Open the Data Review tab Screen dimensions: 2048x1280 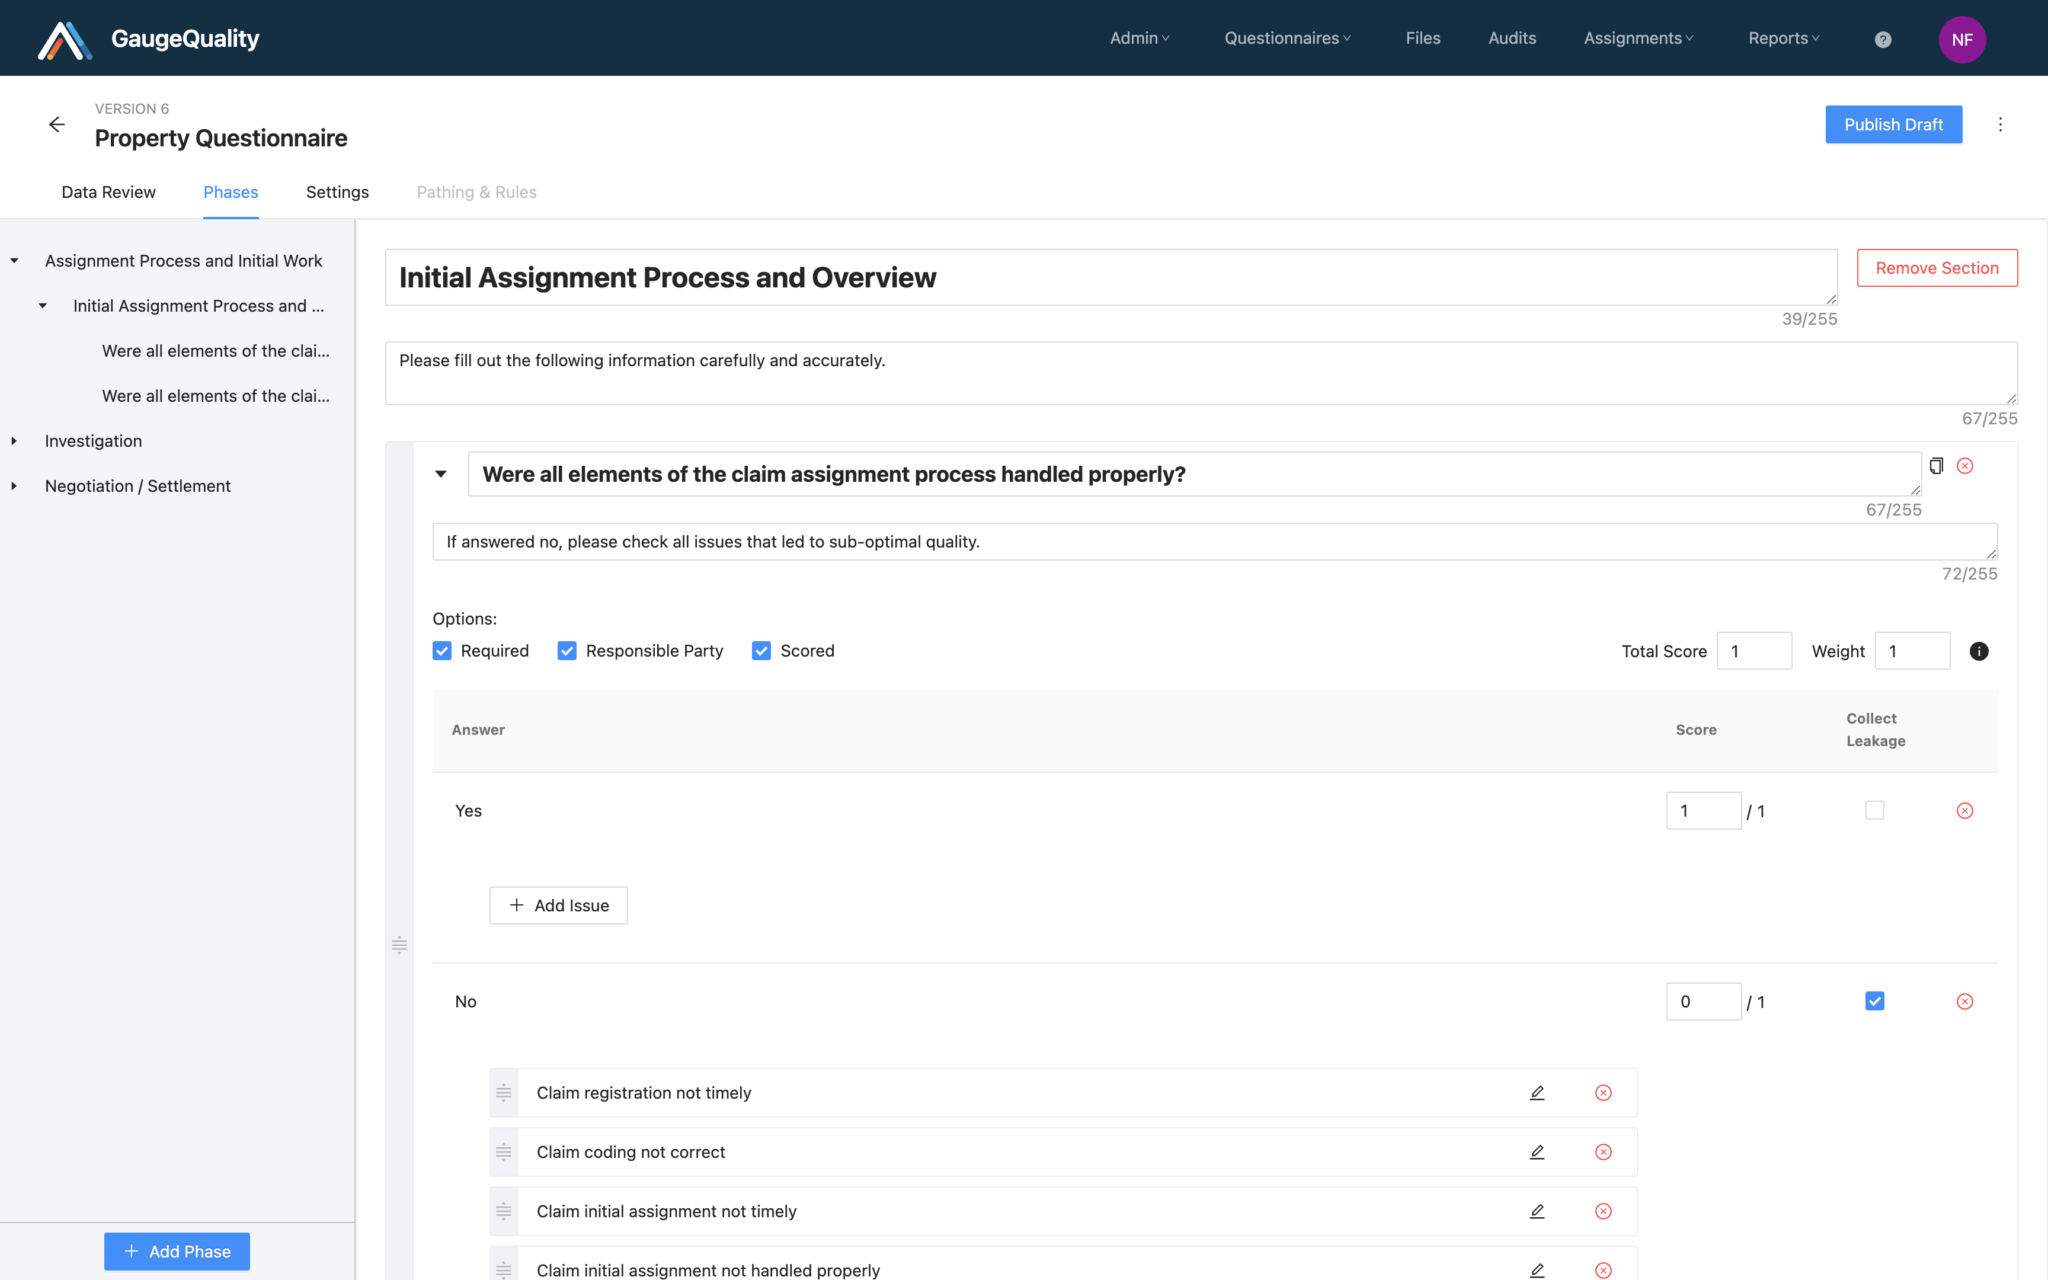(x=108, y=192)
